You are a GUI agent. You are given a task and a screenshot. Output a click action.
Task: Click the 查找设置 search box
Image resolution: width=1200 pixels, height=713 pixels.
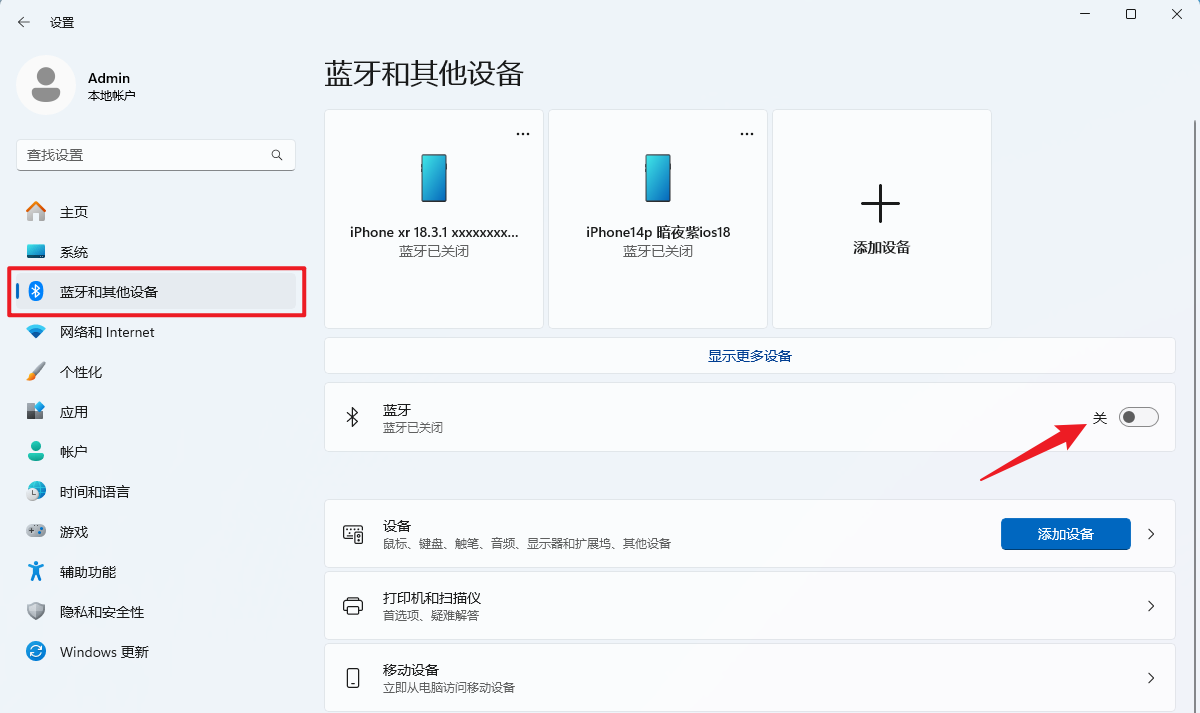[x=155, y=155]
